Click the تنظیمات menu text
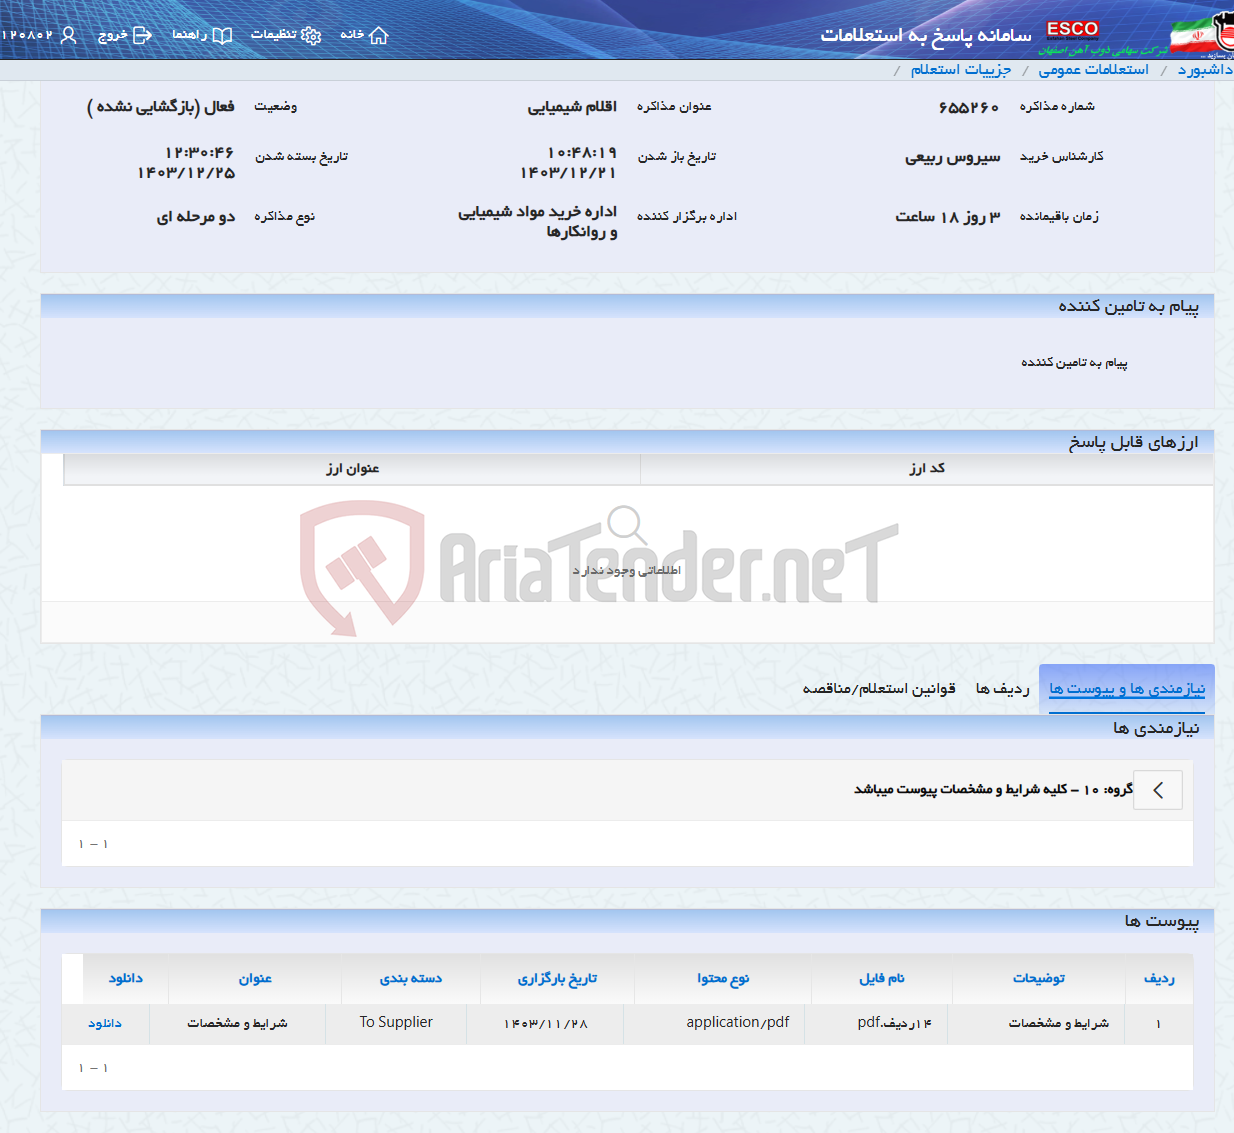Viewport: 1234px width, 1133px height. pyautogui.click(x=273, y=34)
